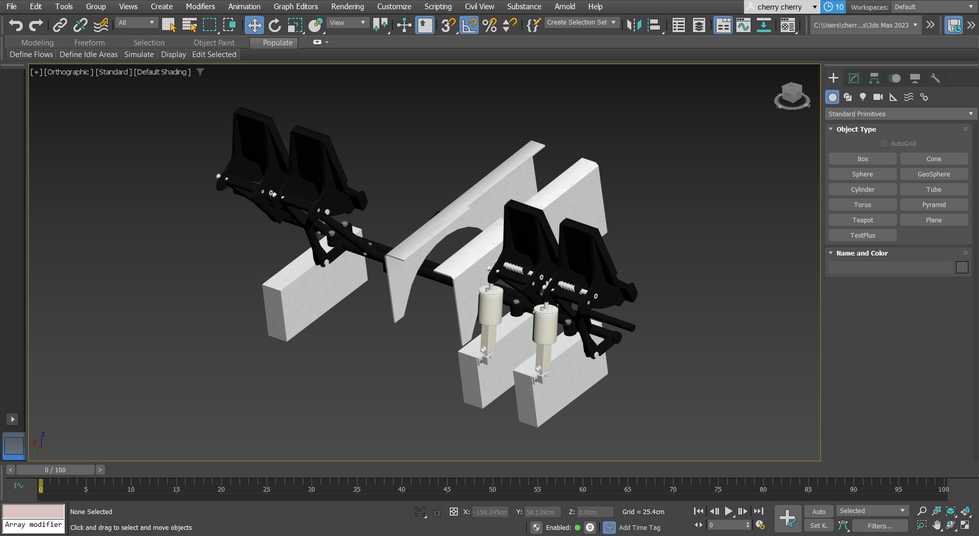Toggle Layer Explorer
Screen dimensions: 979x536
click(699, 25)
